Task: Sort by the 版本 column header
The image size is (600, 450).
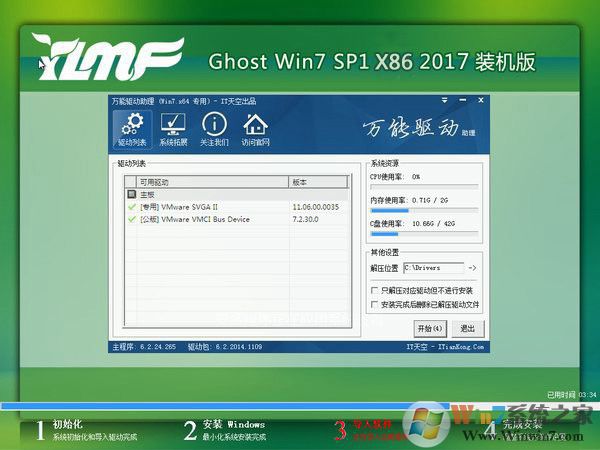Action: tap(318, 182)
